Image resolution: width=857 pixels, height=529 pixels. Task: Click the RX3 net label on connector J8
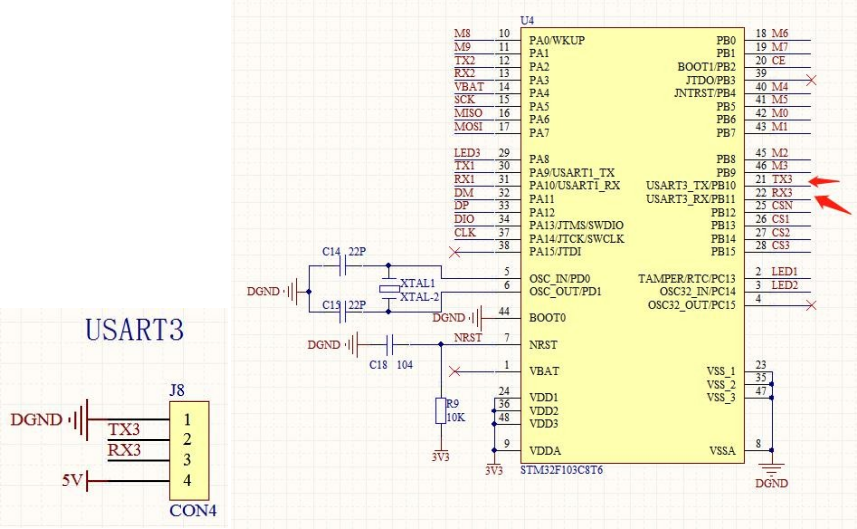click(124, 450)
